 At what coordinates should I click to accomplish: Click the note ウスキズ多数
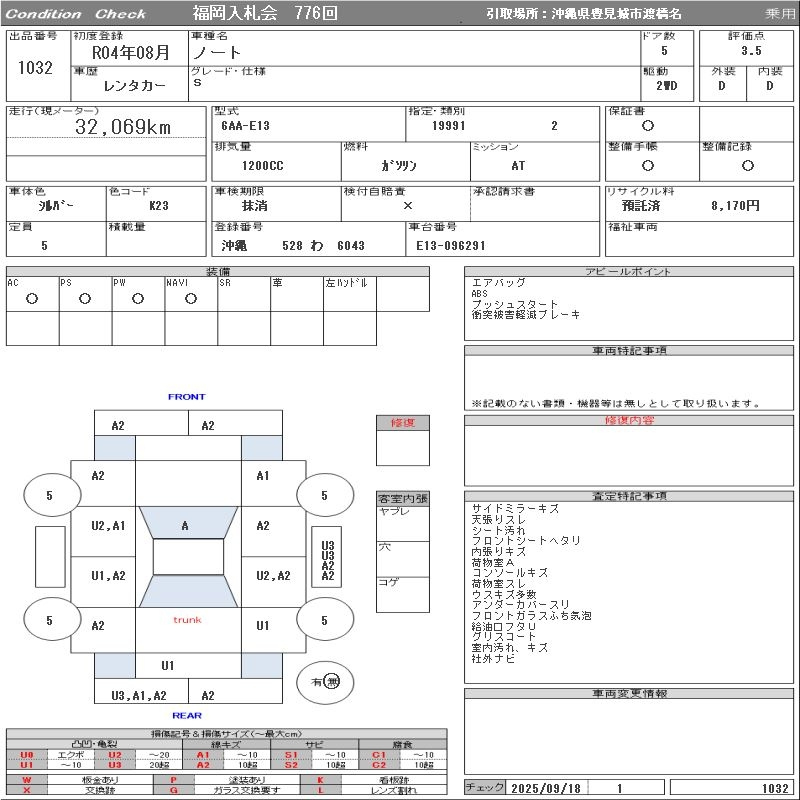point(504,594)
